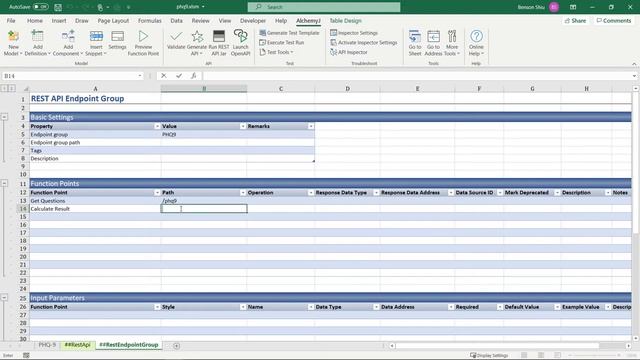Viewport: 640px width, 360px height.
Task: Open the Path column filter dropdown
Action: pyautogui.click(x=243, y=192)
